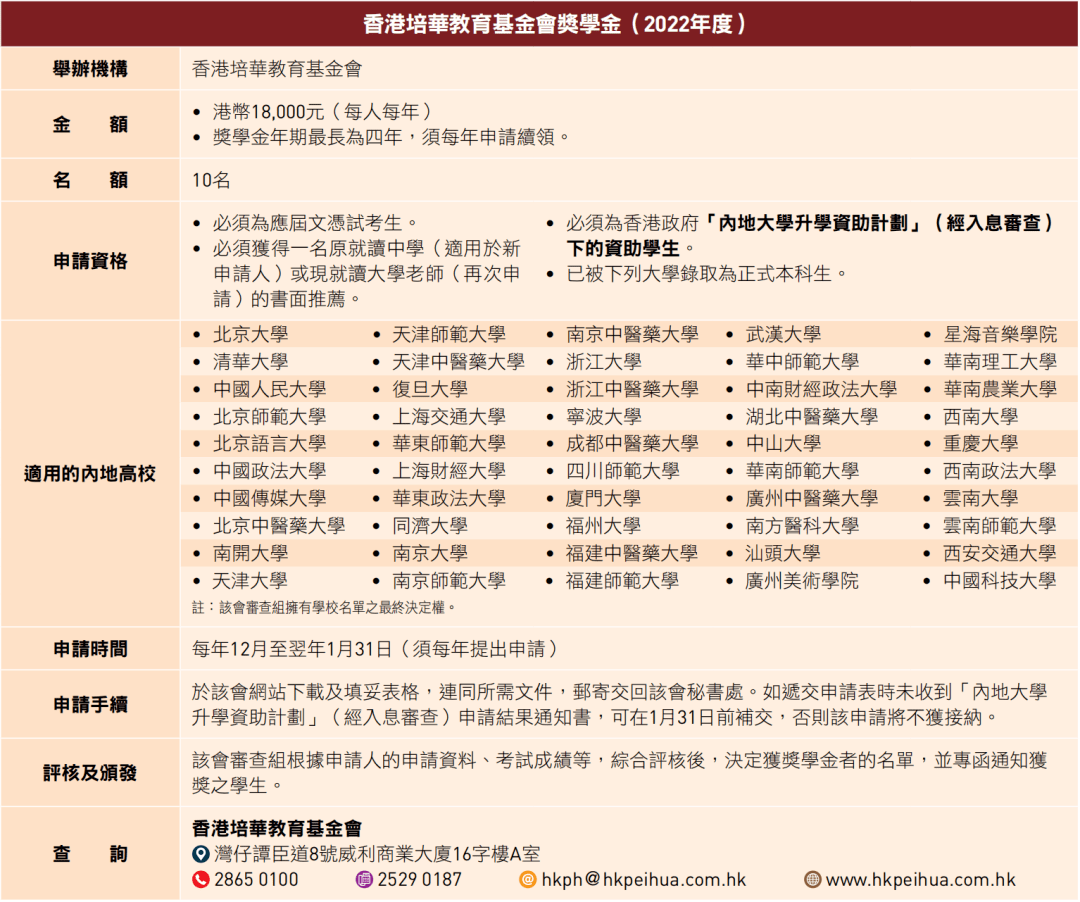
Task: Click 中南財經政法大學 in the list
Action: pyautogui.click(x=822, y=389)
